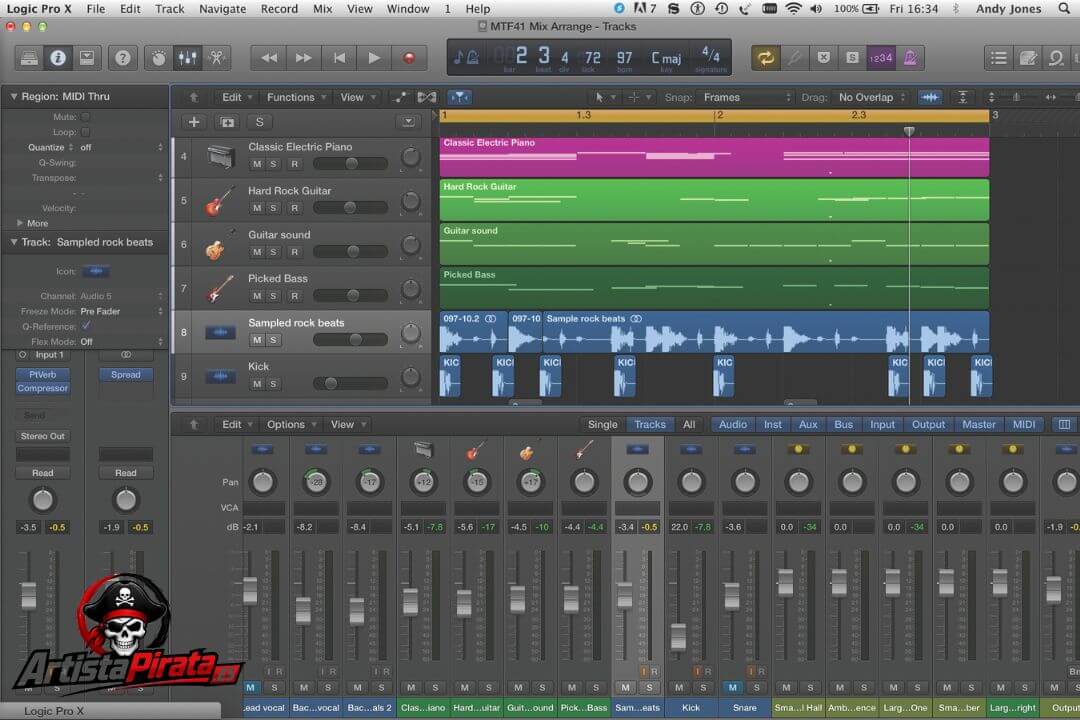
Task: Click the Picked Bass track icon
Action: pyautogui.click(x=219, y=289)
